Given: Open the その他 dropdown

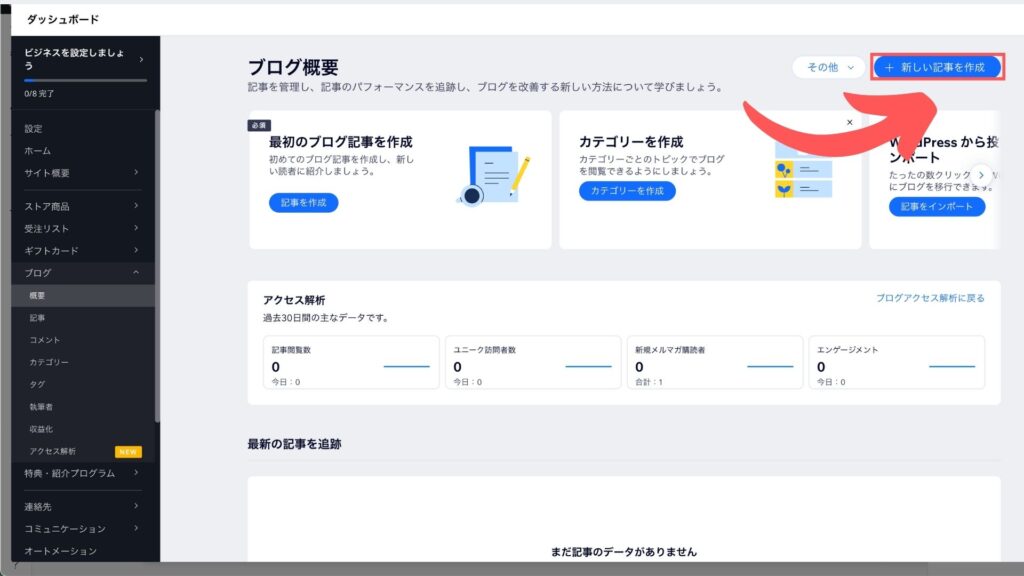Looking at the screenshot, I should pyautogui.click(x=829, y=67).
